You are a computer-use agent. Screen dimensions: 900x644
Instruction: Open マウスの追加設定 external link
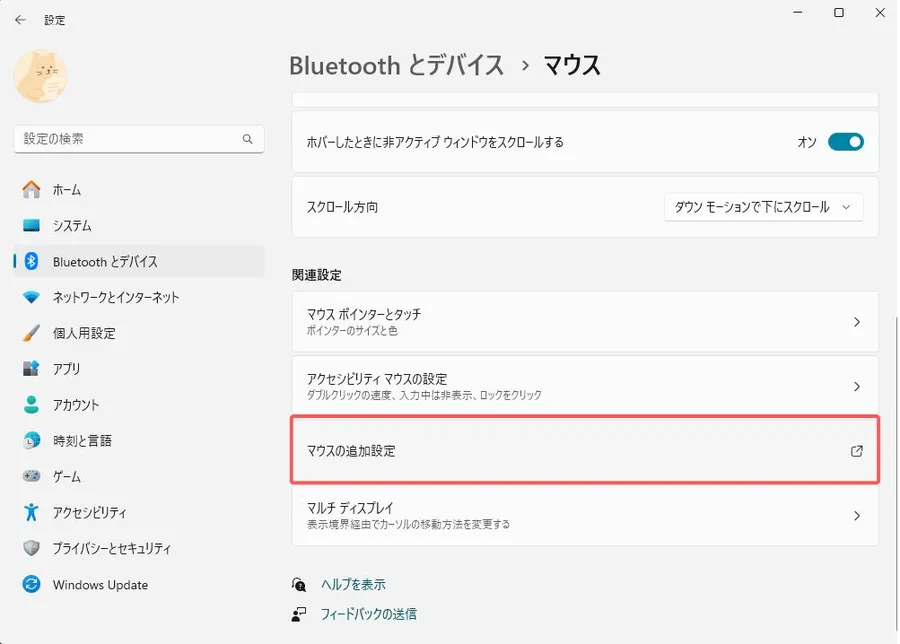pyautogui.click(x=856, y=451)
